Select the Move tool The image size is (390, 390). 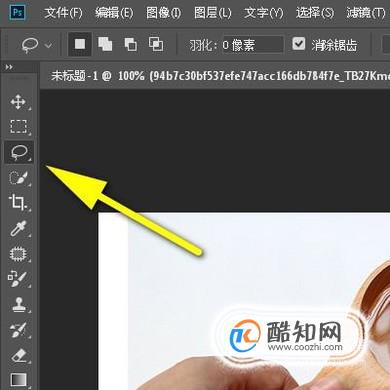18,102
